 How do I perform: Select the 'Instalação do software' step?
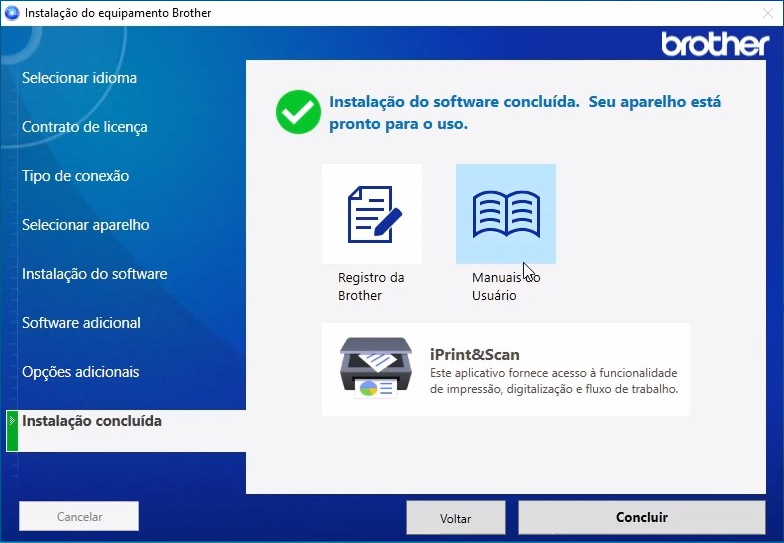coord(94,274)
